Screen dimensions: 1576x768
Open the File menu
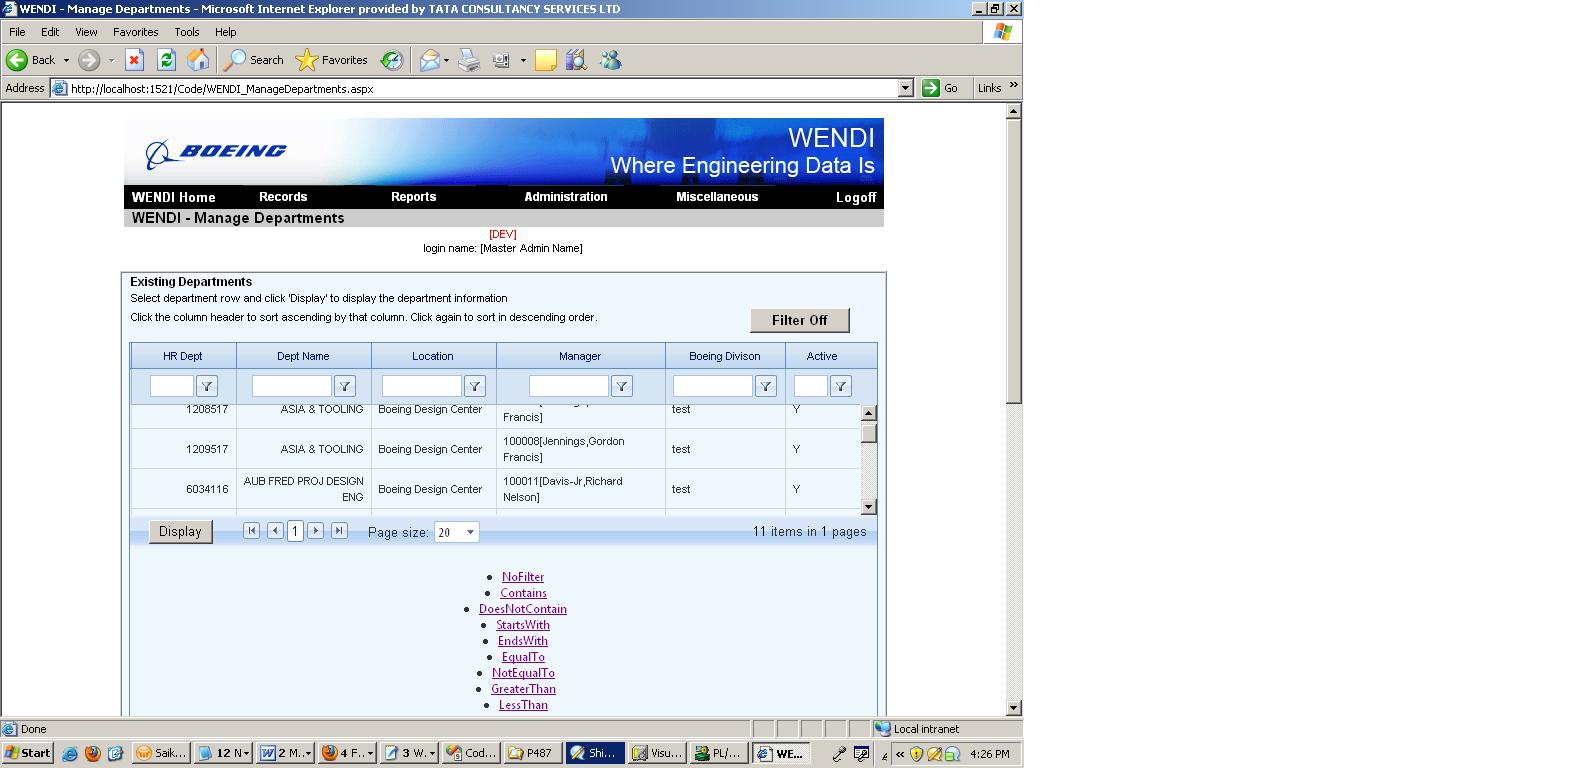point(17,32)
